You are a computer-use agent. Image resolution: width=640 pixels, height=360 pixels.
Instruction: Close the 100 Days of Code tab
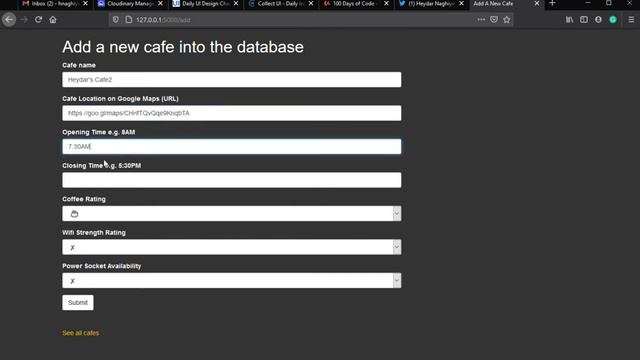tap(386, 3)
